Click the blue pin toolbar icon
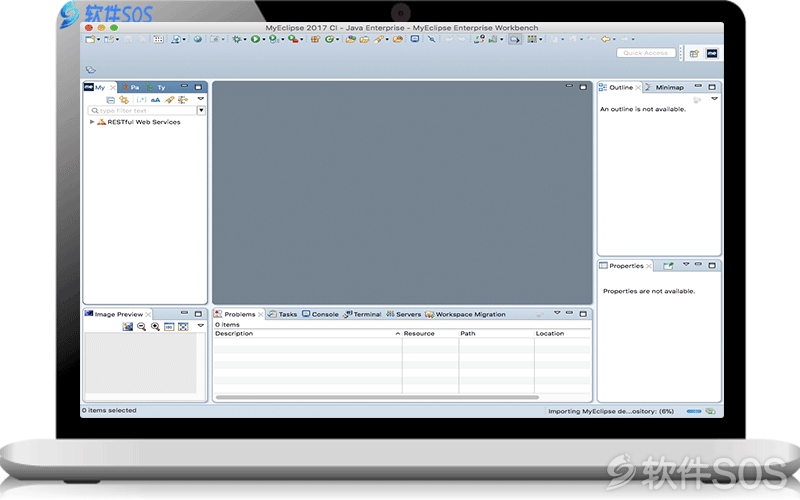The image size is (800, 500). click(432, 39)
